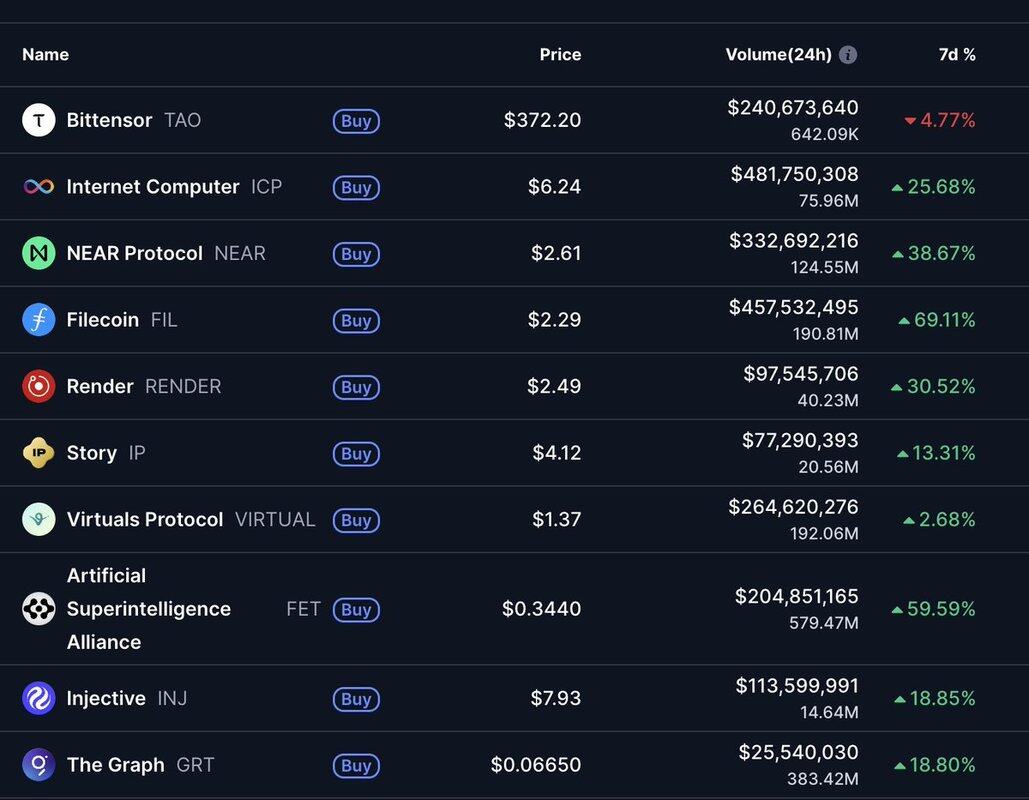Viewport: 1029px width, 800px height.
Task: Sort table by the Price header
Action: pyautogui.click(x=560, y=55)
